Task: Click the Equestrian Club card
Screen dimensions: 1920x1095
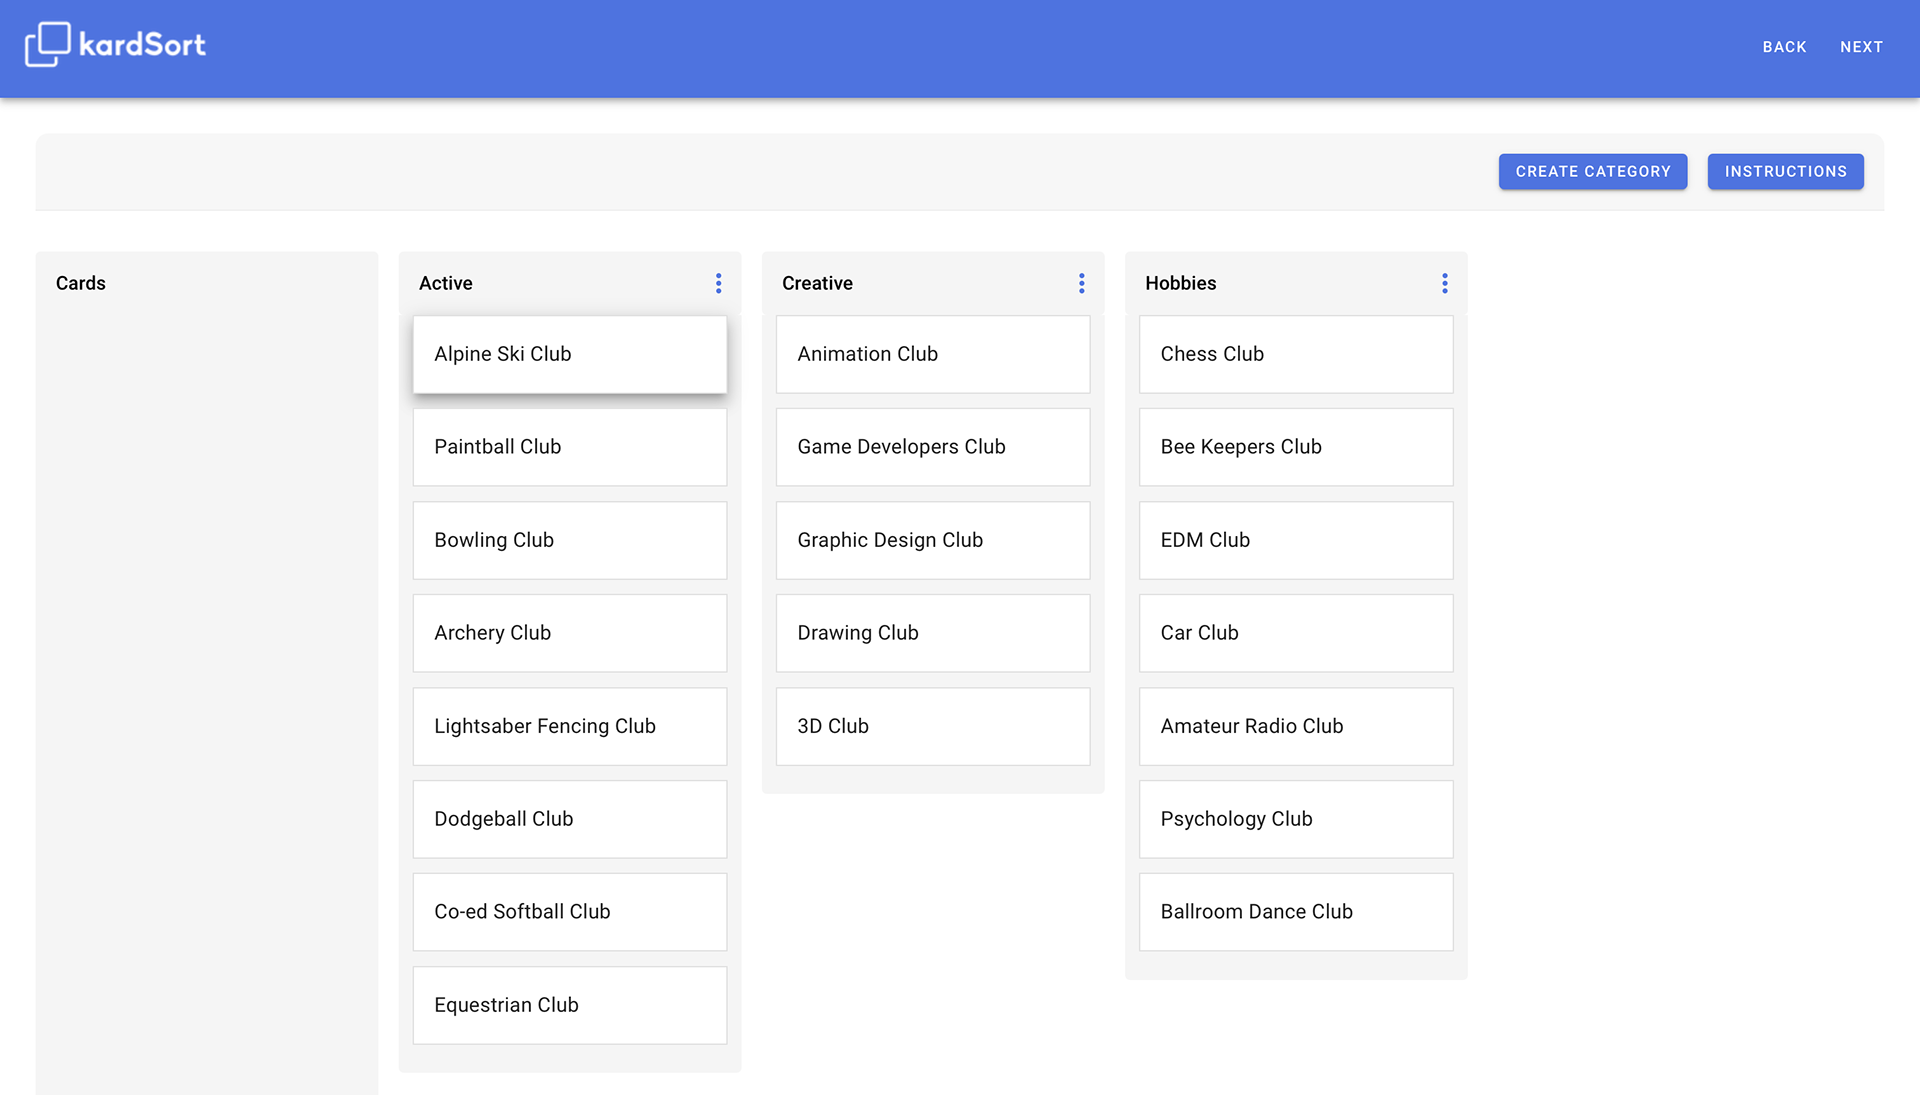Action: click(x=570, y=1005)
